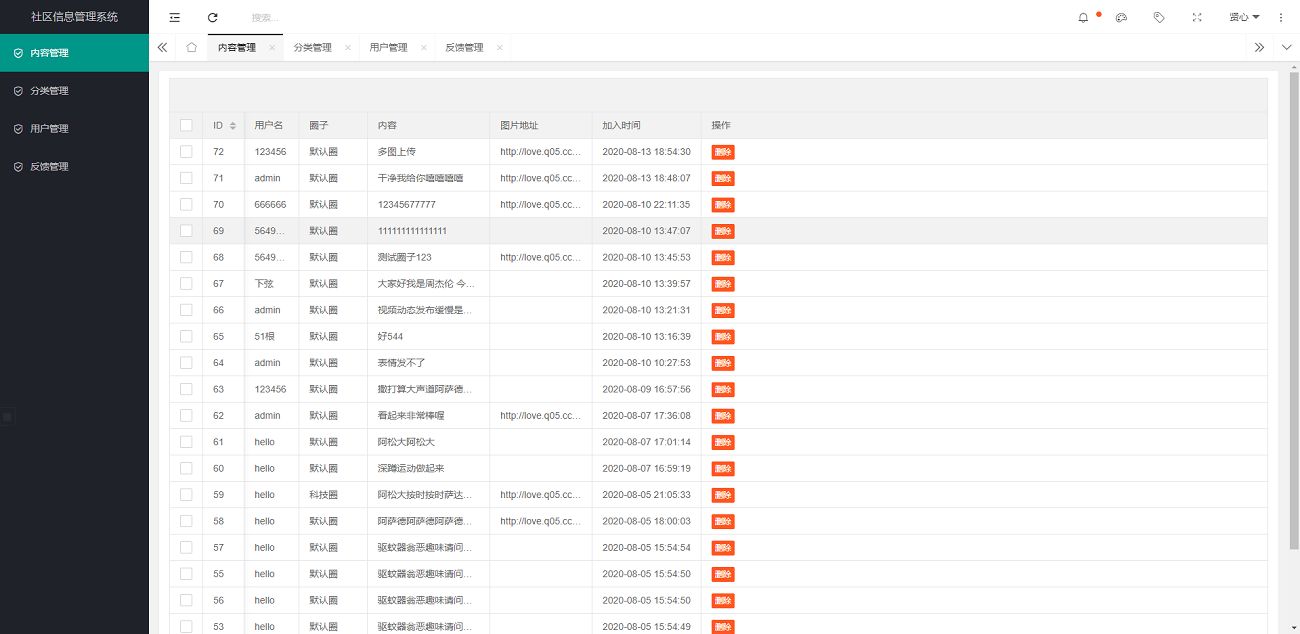Delete the post with ID 72
The width and height of the screenshot is (1300, 634).
723,152
